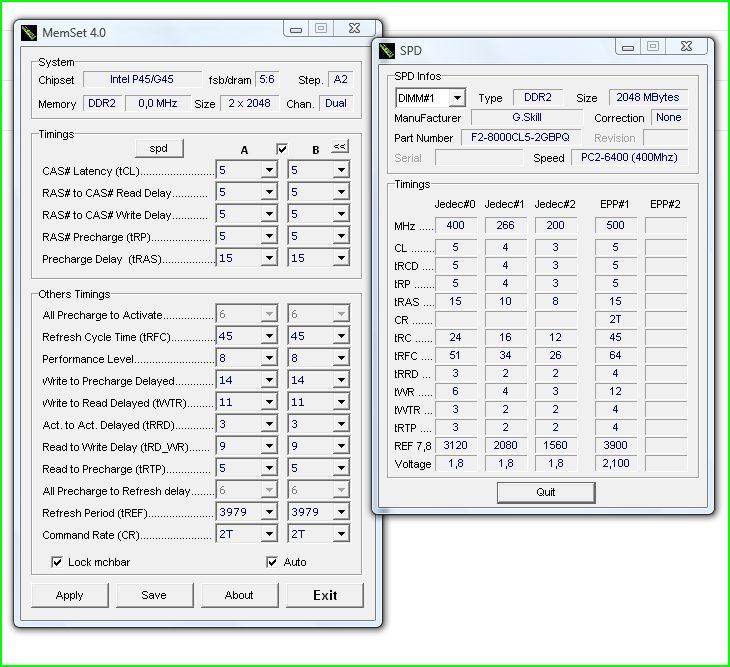
Task: Click the Correction field showing None
Action: pos(669,117)
